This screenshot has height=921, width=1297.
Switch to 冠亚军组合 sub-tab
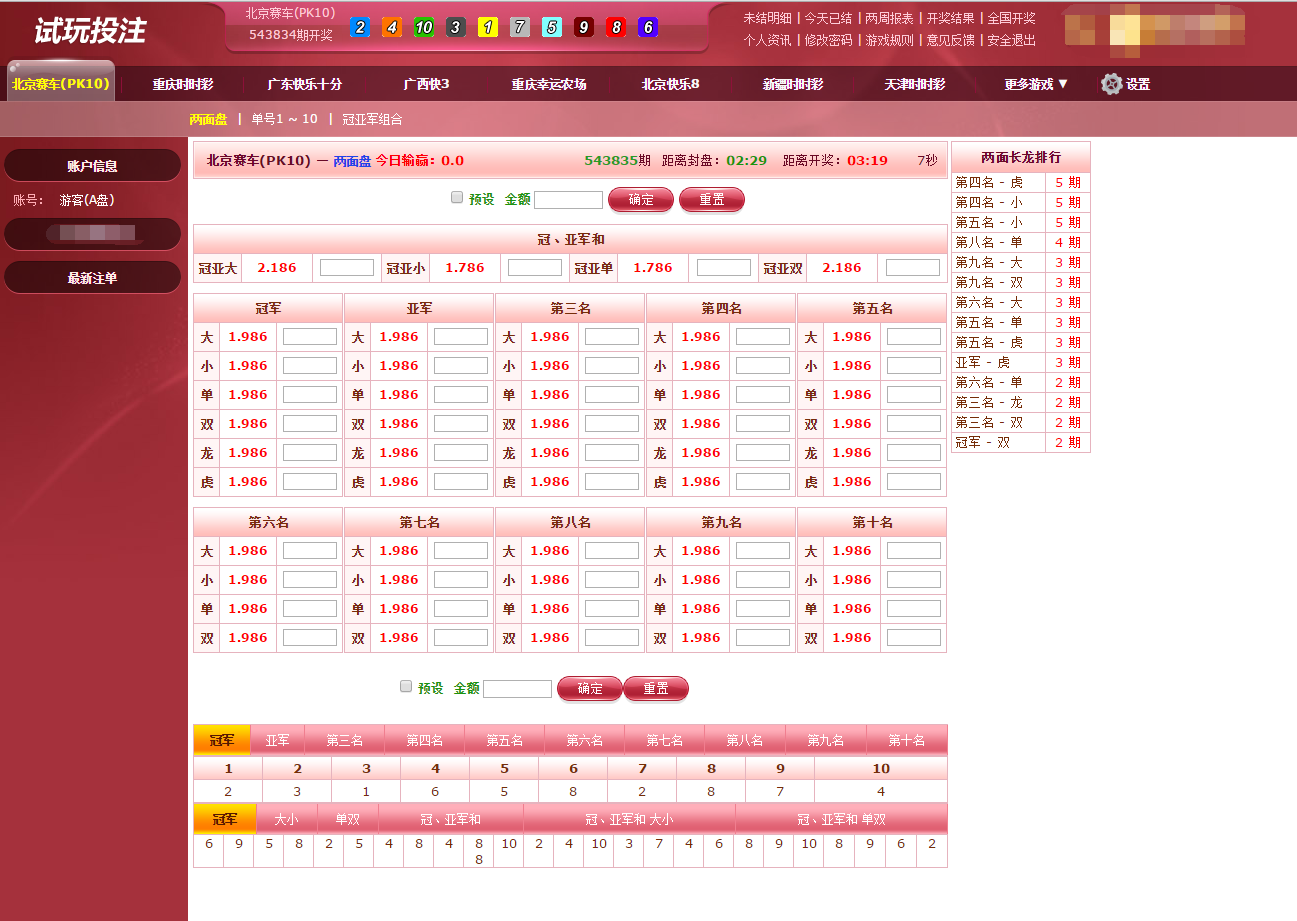[x=372, y=119]
